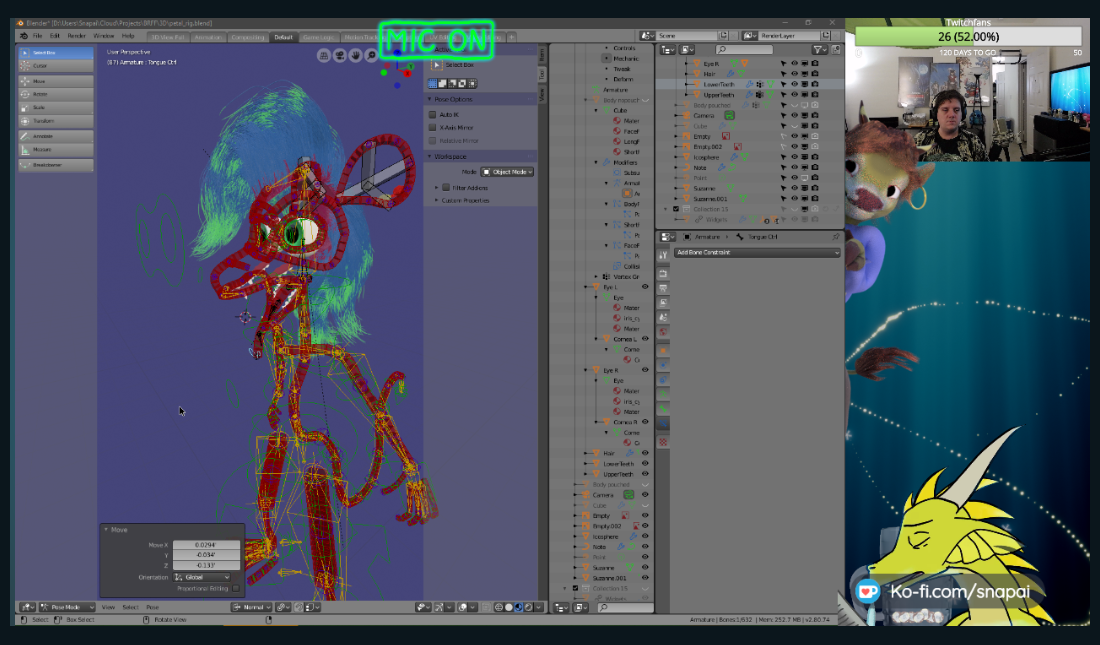This screenshot has width=1100, height=645.
Task: Open the Orientation Global dropdown
Action: click(x=203, y=577)
